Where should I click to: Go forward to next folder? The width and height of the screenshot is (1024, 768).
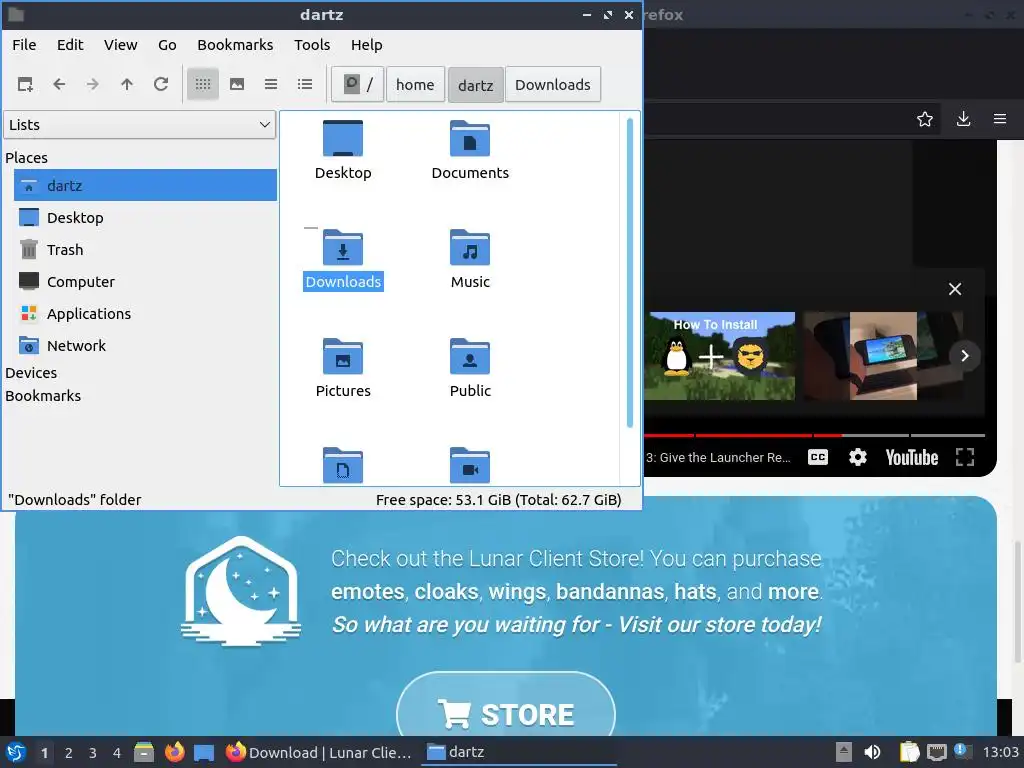coord(93,84)
